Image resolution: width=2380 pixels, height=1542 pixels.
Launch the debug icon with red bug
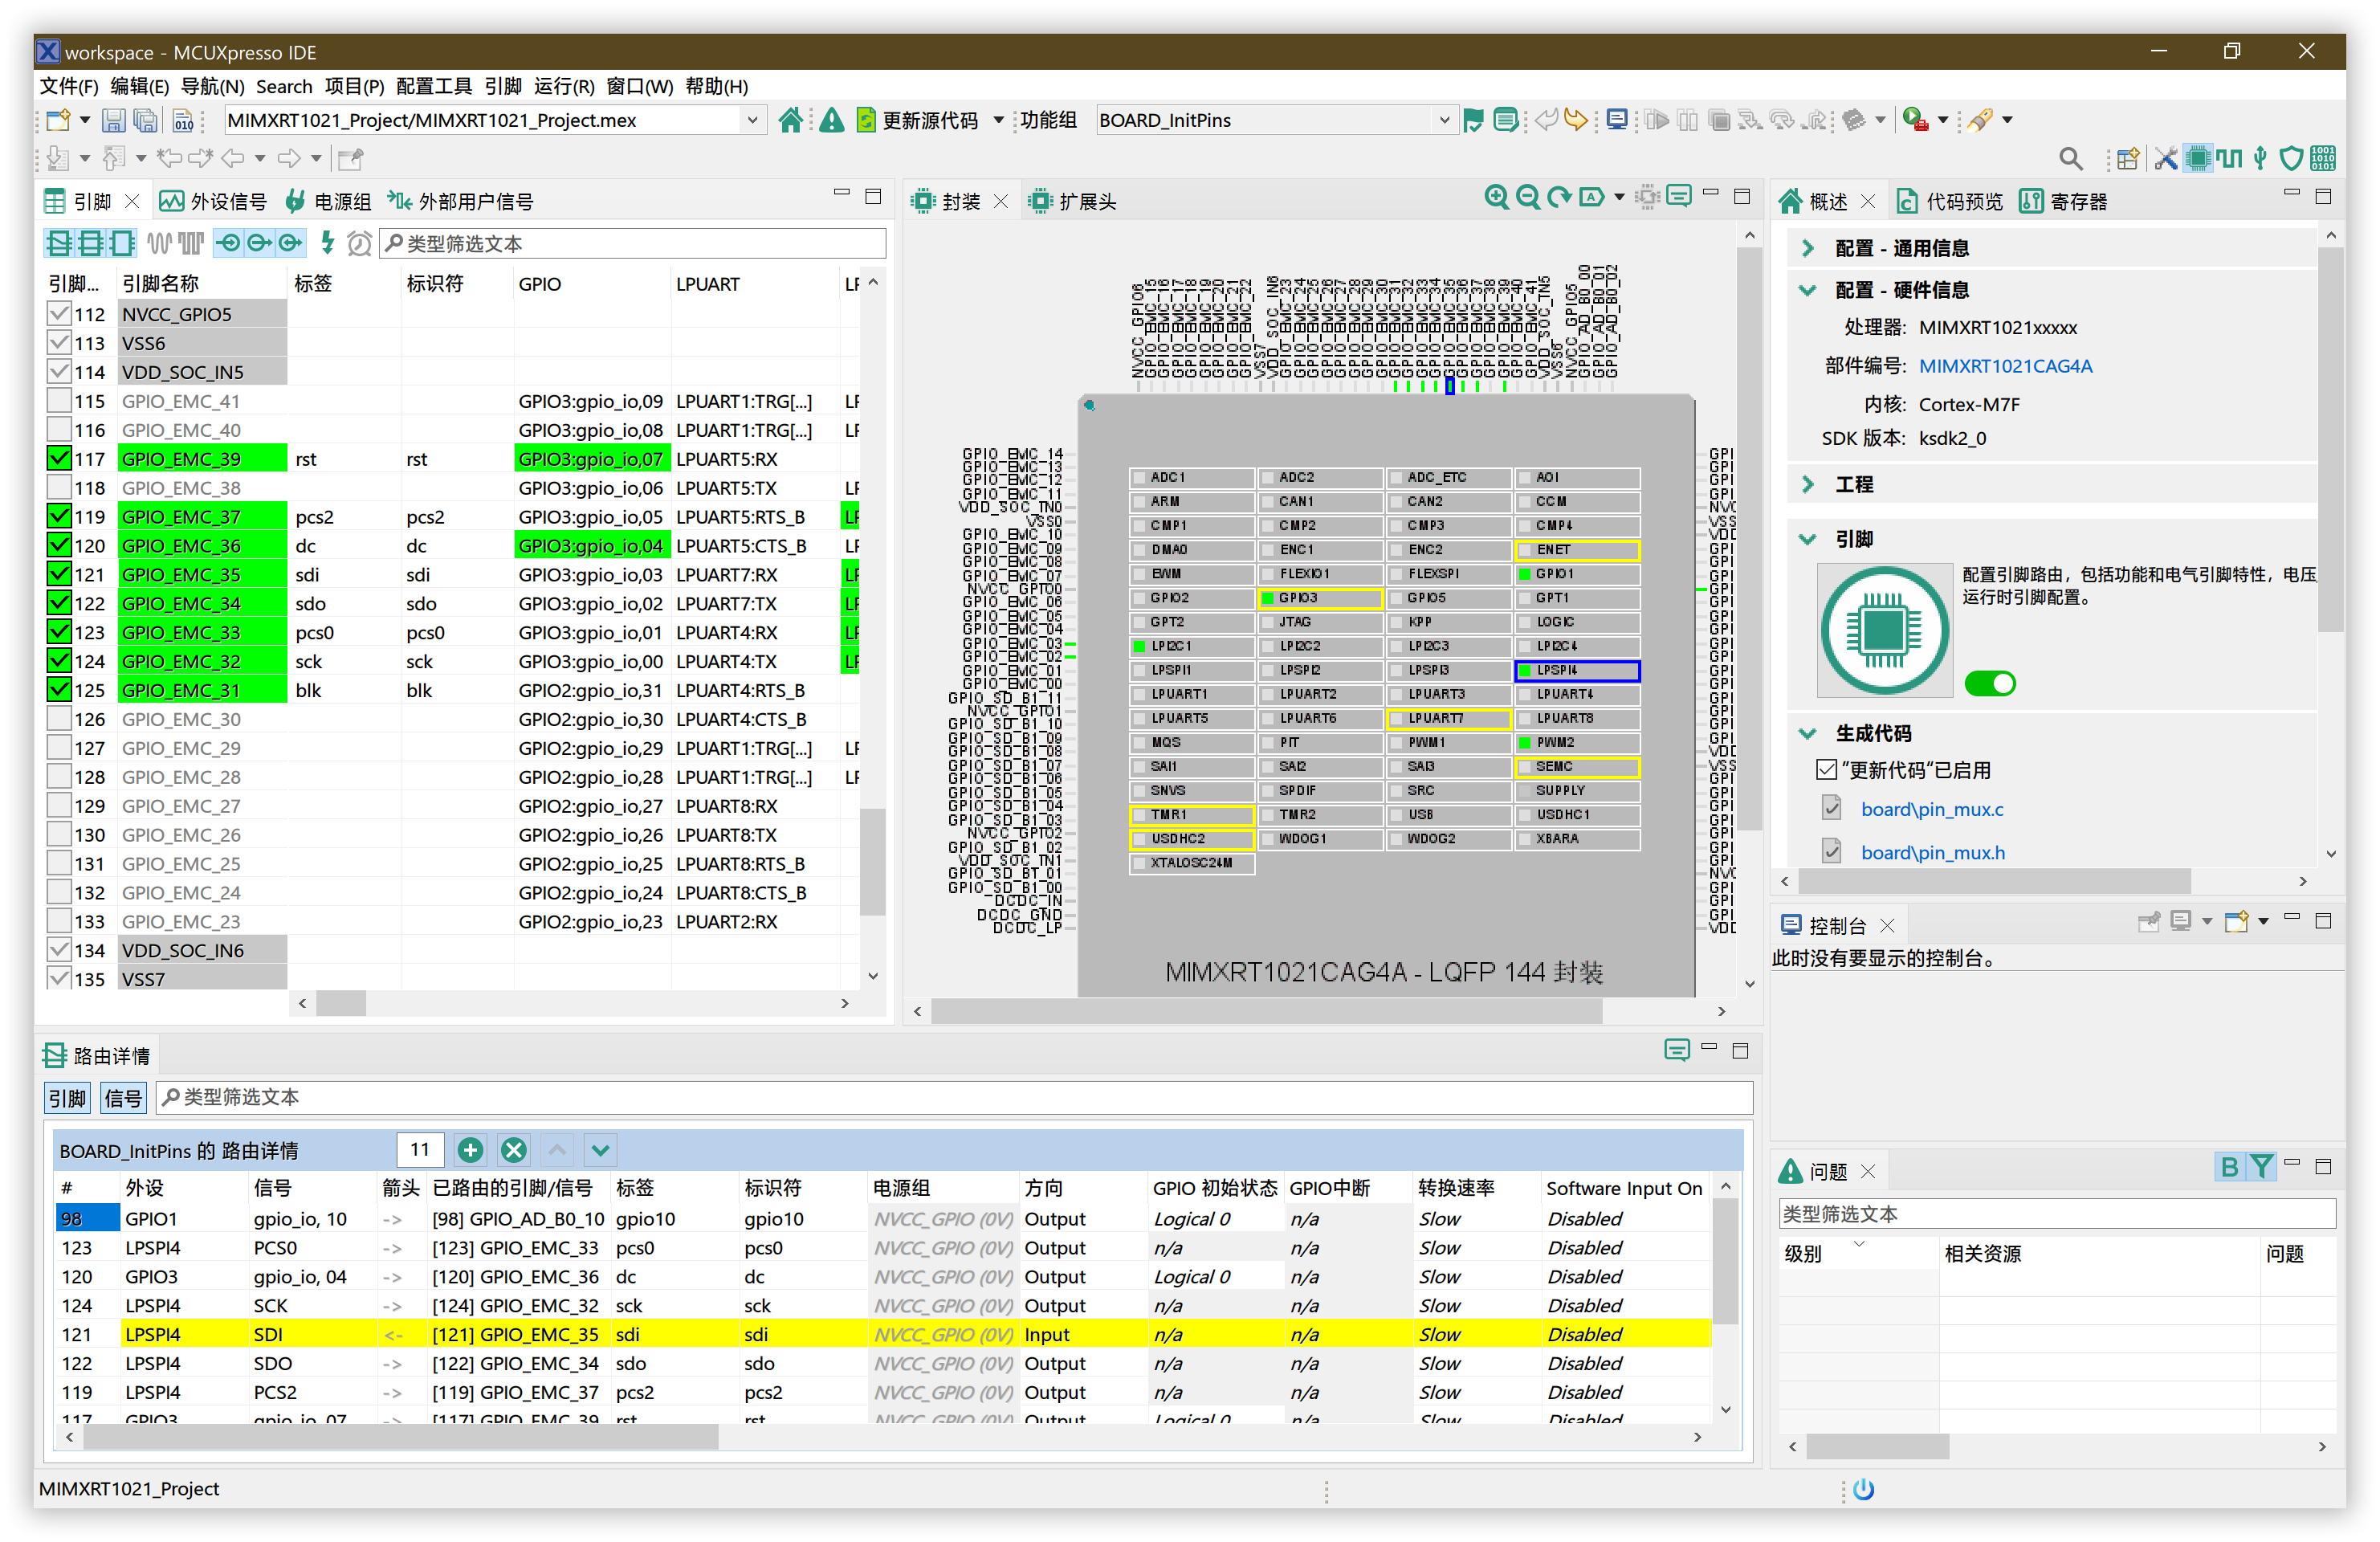pyautogui.click(x=1914, y=120)
